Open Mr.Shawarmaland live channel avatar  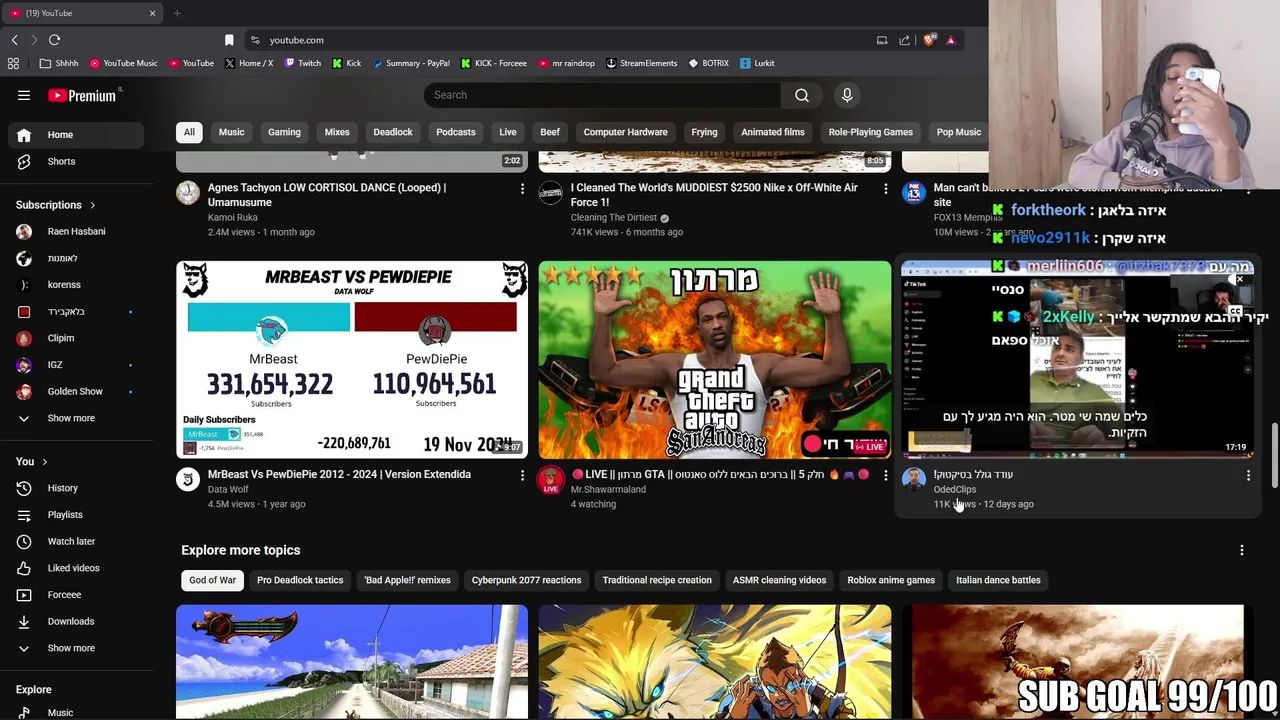pos(551,480)
